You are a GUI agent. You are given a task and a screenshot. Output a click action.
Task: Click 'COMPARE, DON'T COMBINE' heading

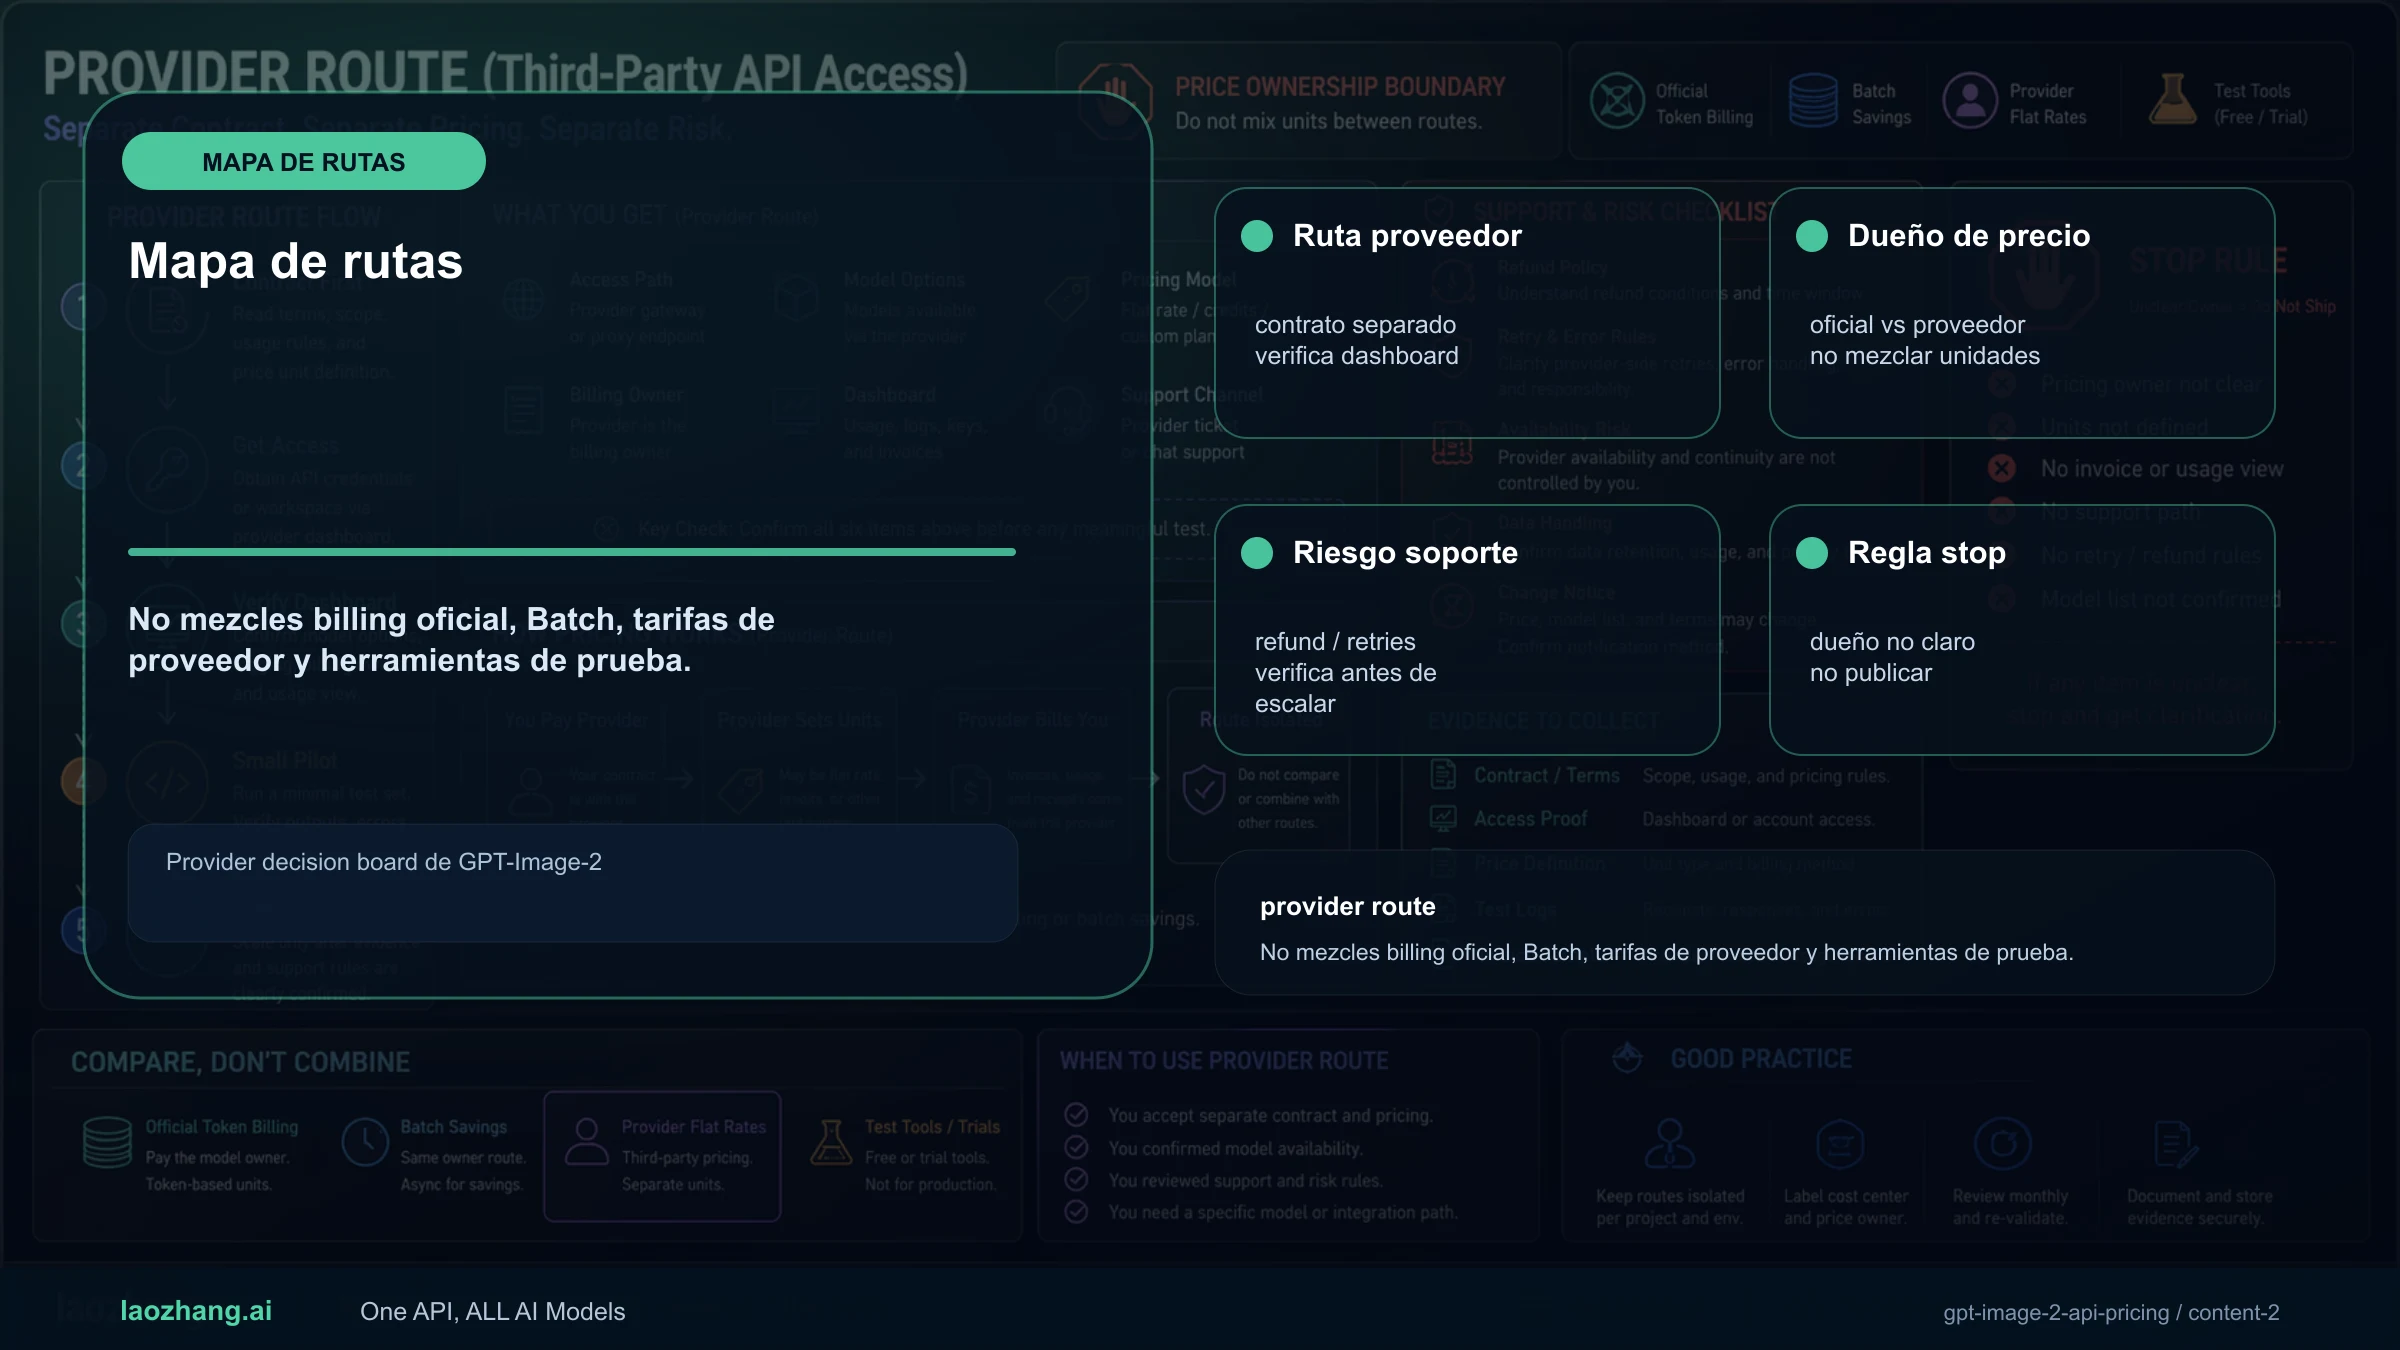pos(240,1062)
